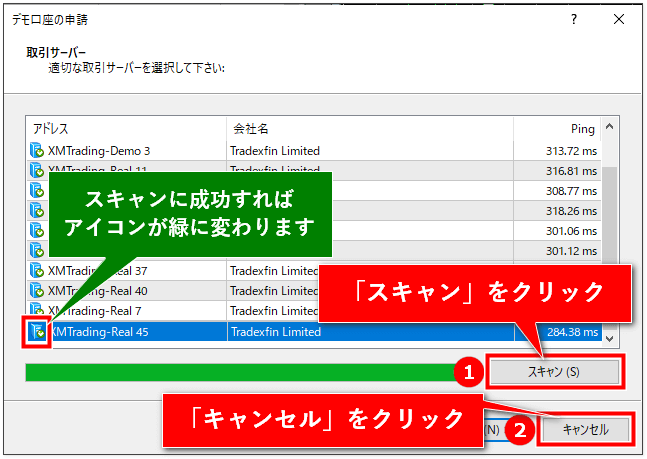This screenshot has height=459, width=647.
Task: Click the server icon next to XMTrading-Real 37
Action: click(x=37, y=271)
